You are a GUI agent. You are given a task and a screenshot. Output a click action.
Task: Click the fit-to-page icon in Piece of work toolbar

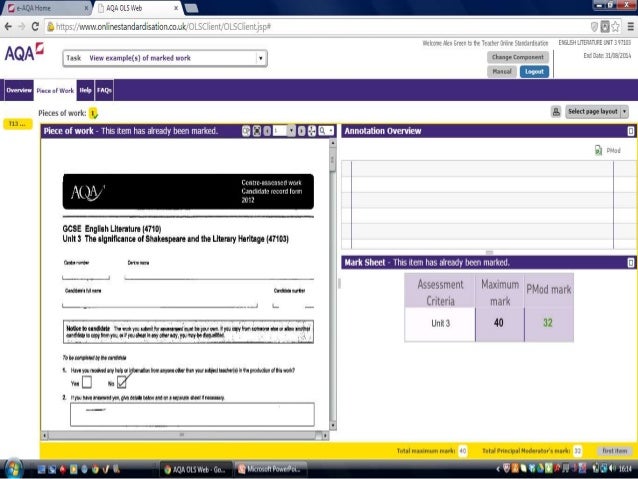[x=257, y=131]
